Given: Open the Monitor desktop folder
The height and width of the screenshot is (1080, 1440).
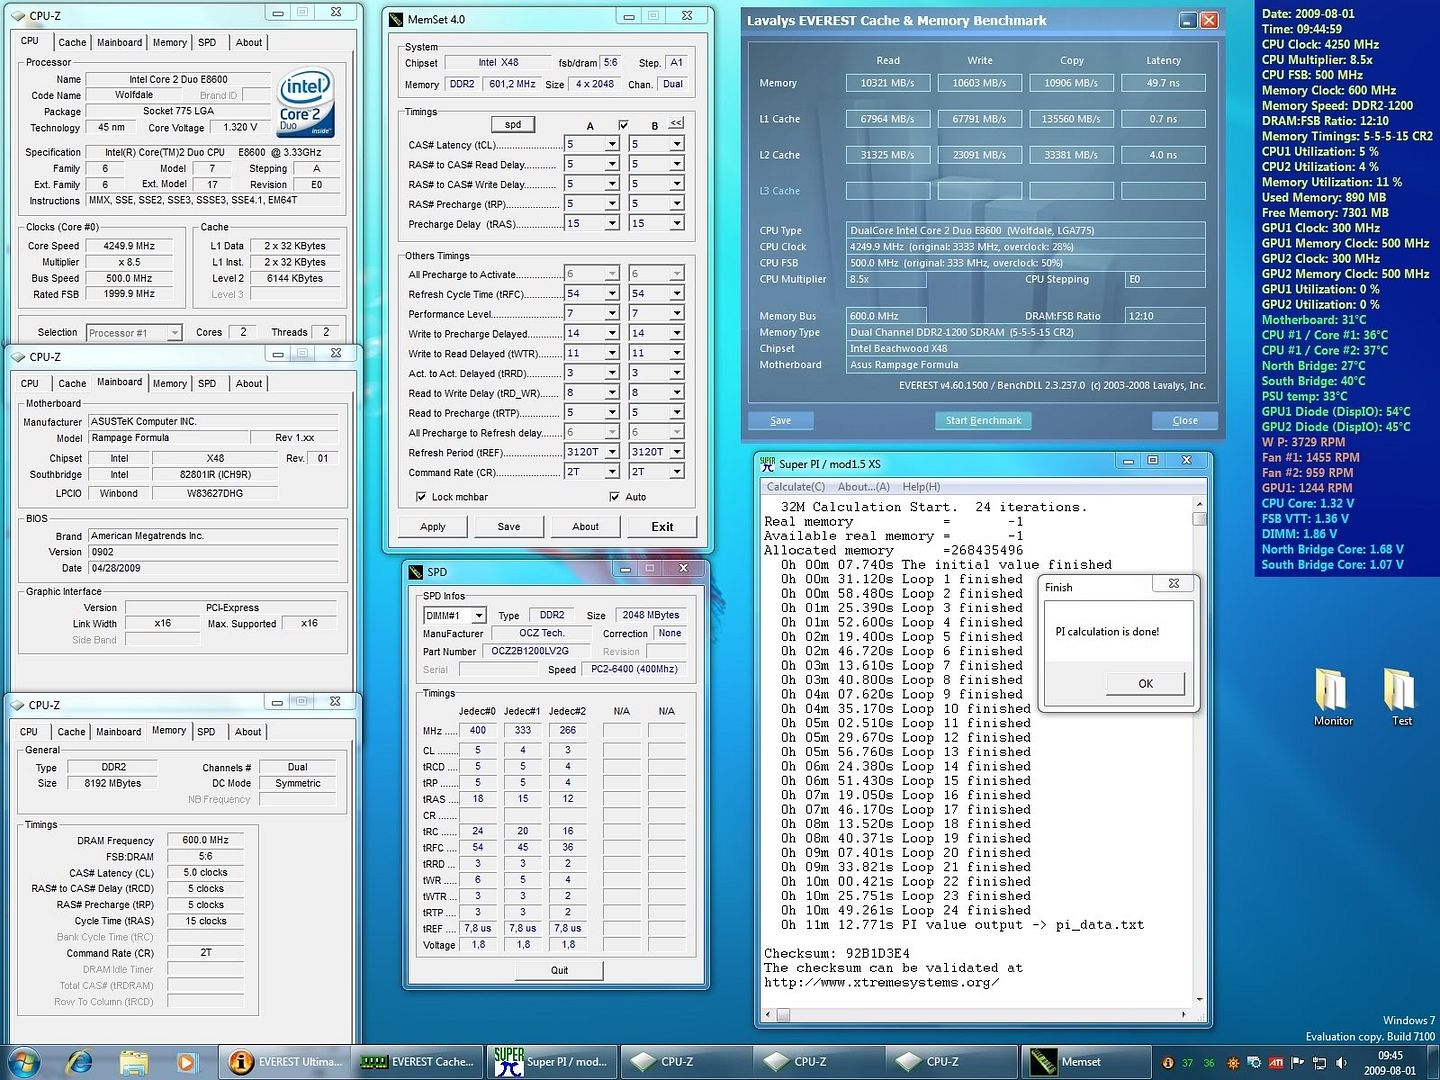Looking at the screenshot, I should (1332, 696).
